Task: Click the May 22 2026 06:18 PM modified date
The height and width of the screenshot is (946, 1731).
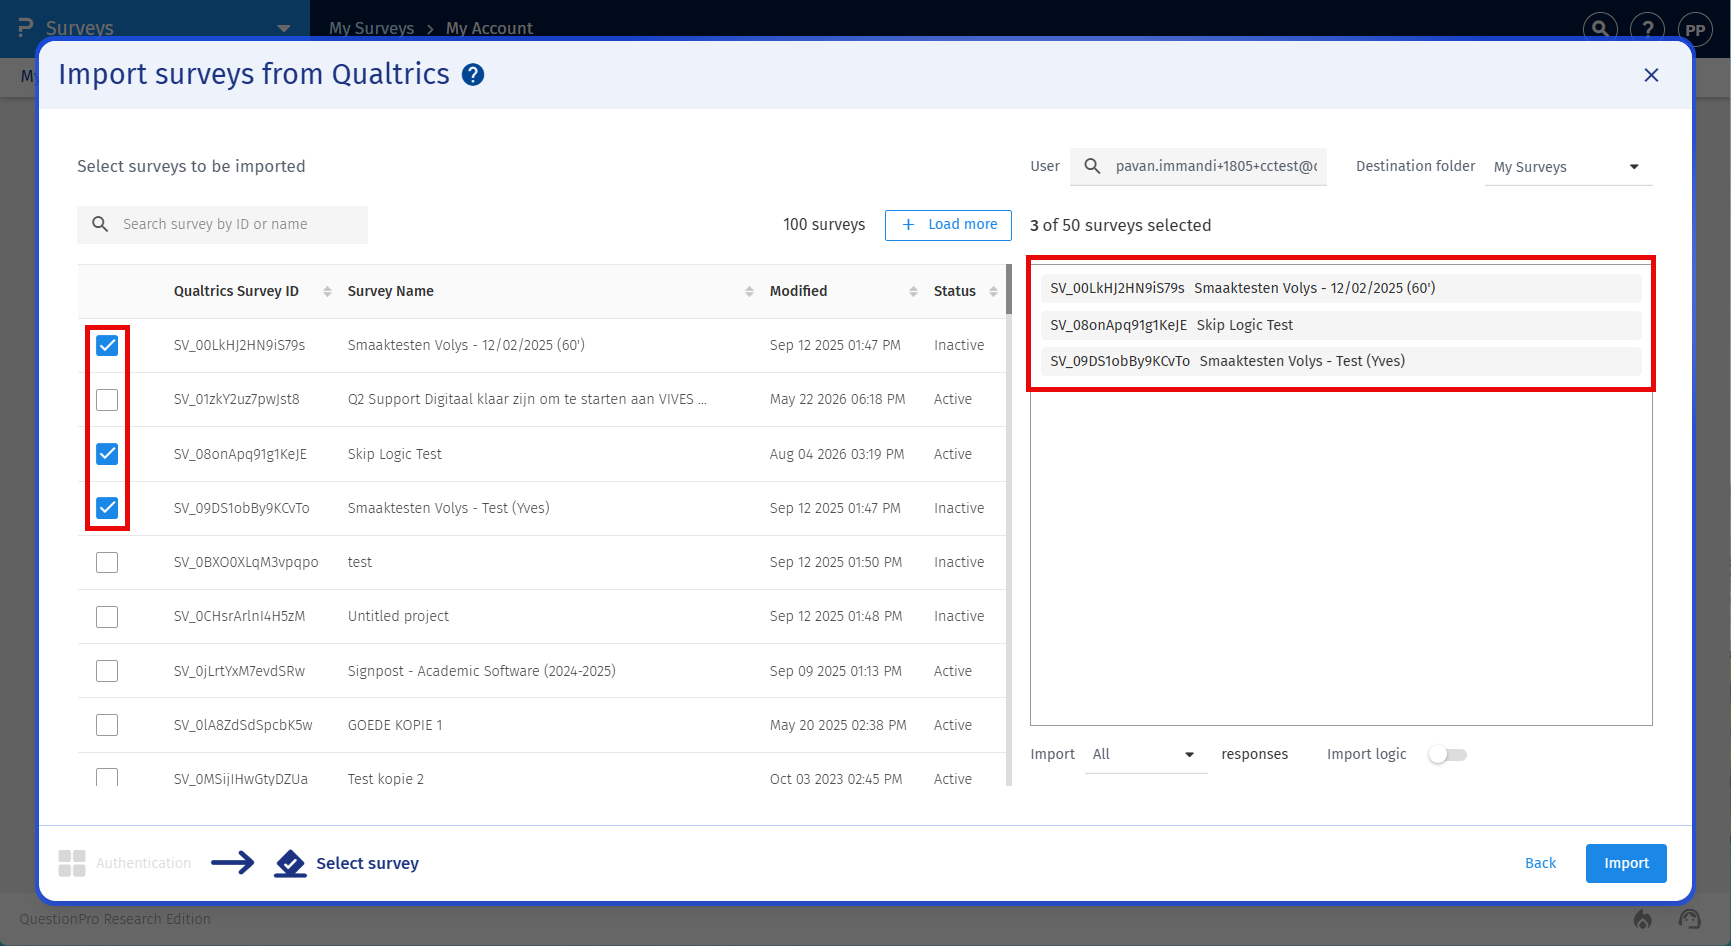Action: coord(837,400)
